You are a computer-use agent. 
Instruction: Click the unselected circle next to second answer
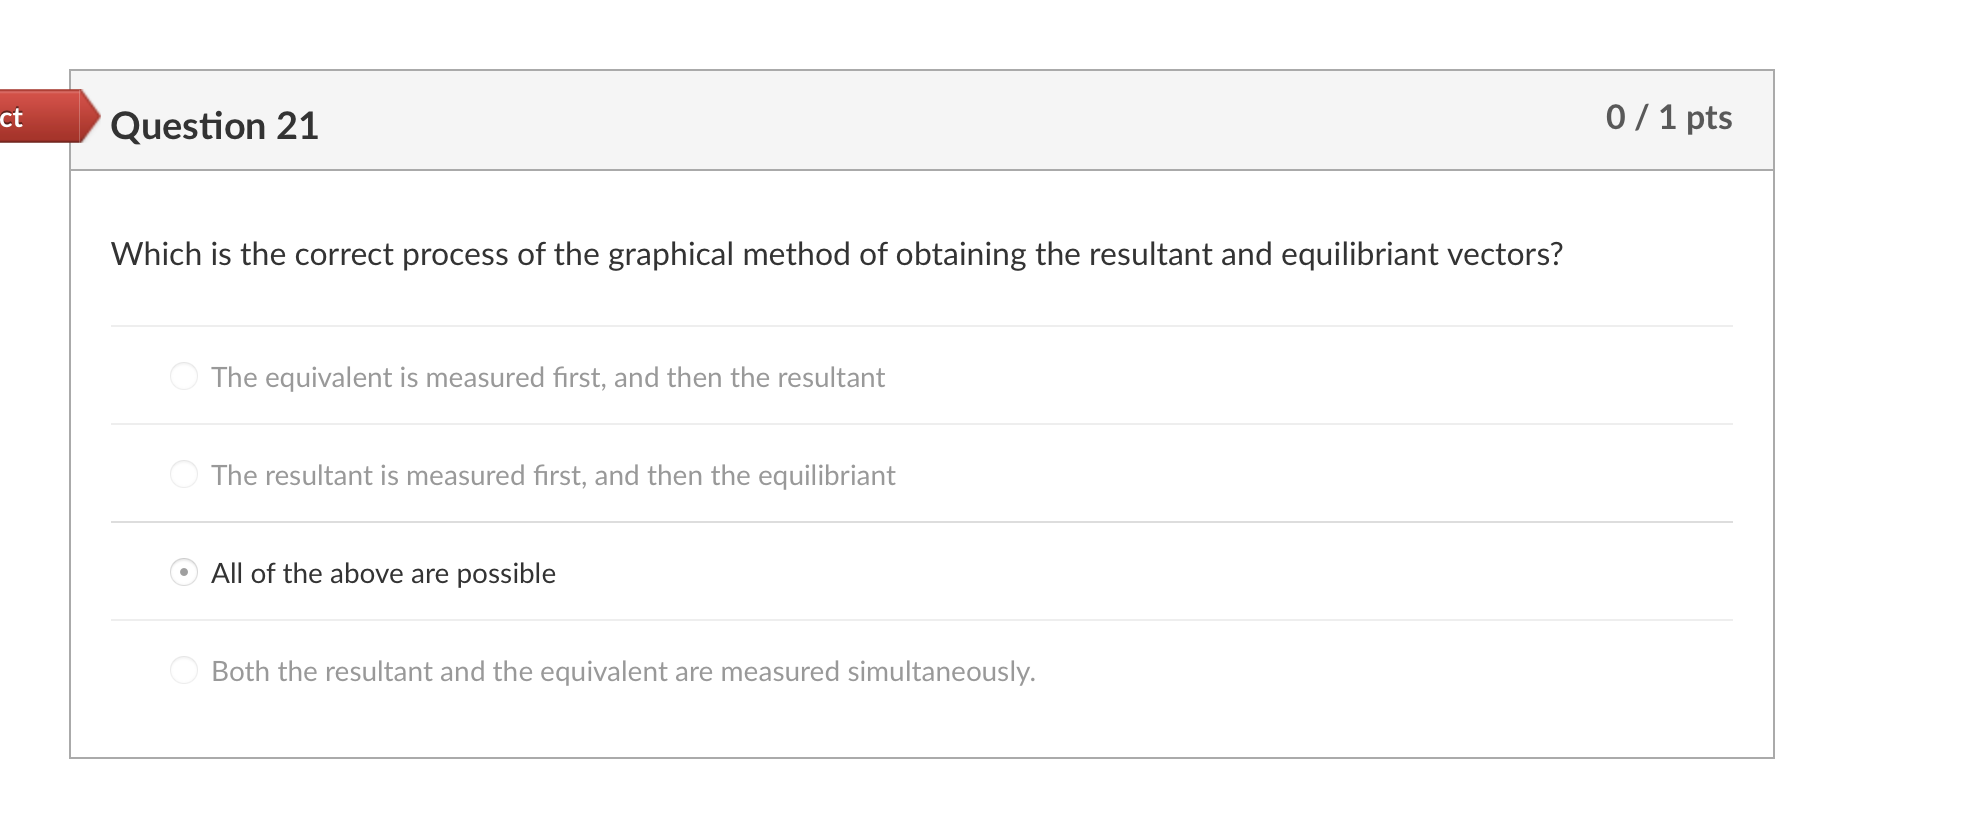click(x=184, y=475)
